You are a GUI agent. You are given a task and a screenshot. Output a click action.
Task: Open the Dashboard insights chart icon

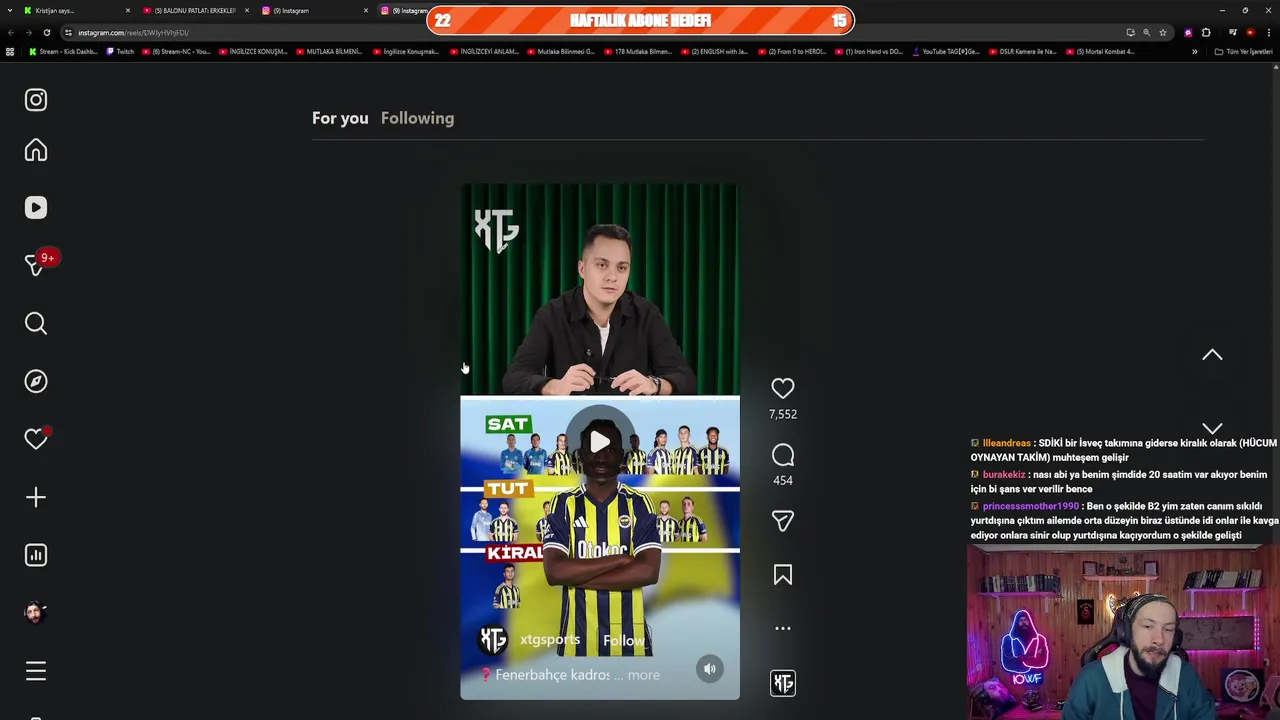36,555
